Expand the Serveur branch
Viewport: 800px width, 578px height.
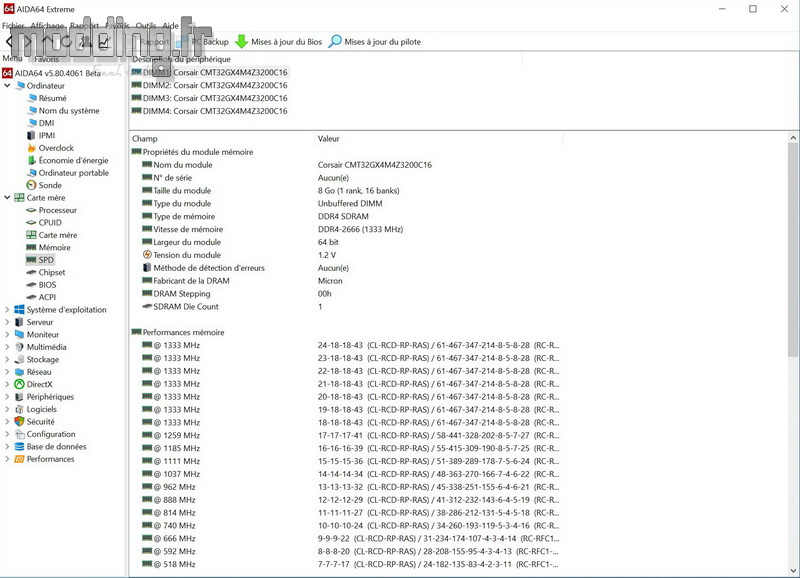point(7,322)
